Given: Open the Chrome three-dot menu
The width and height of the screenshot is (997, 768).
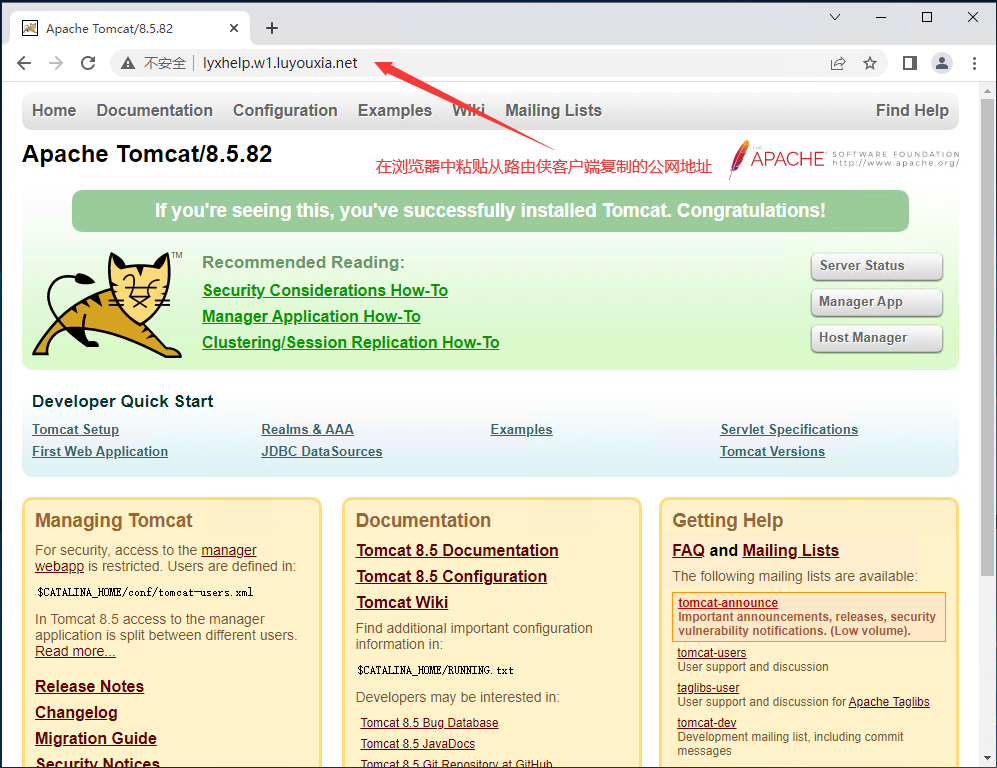Looking at the screenshot, I should click(x=974, y=63).
